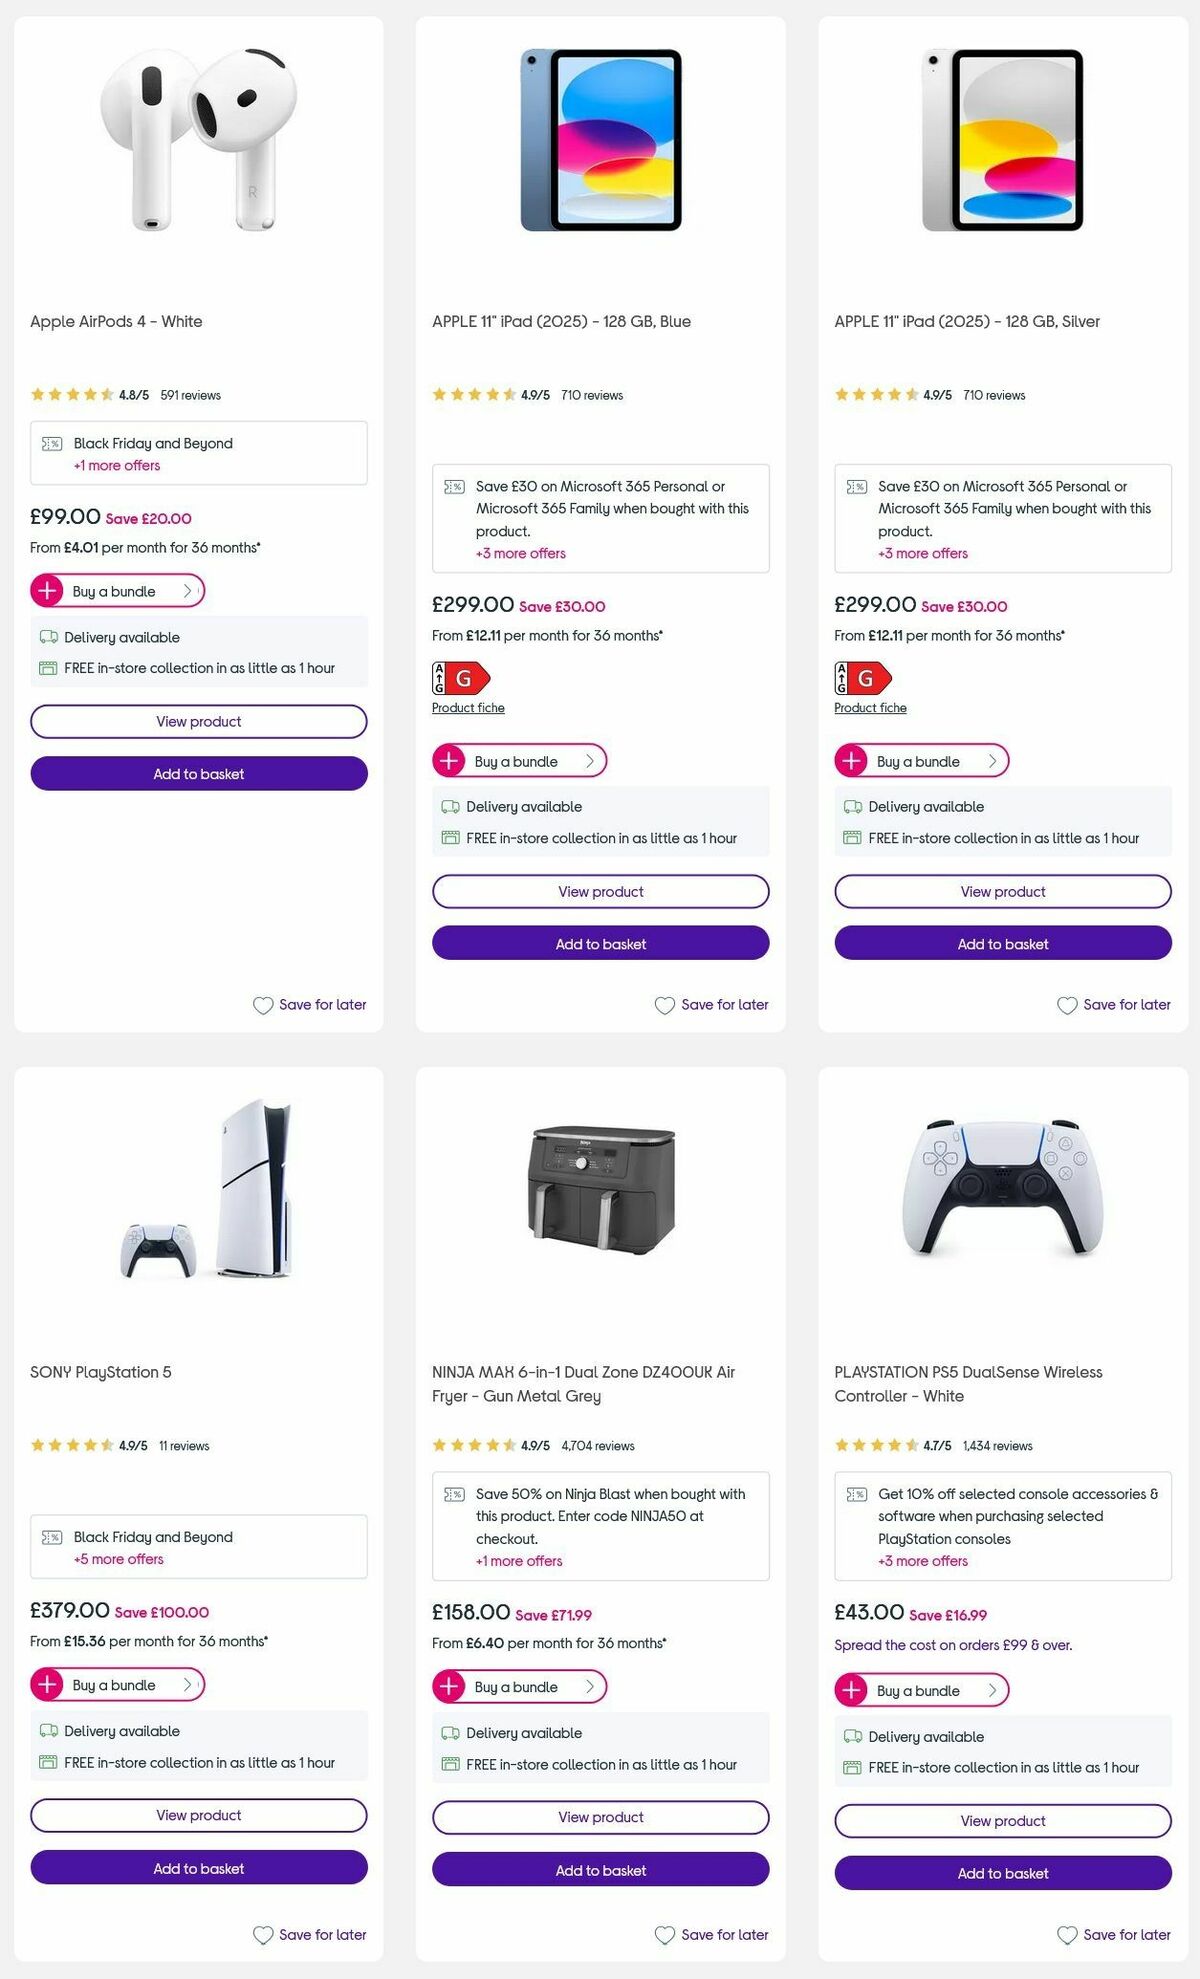Click the heart icon to save AirPods for later
This screenshot has height=1979, width=1200.
click(262, 1004)
